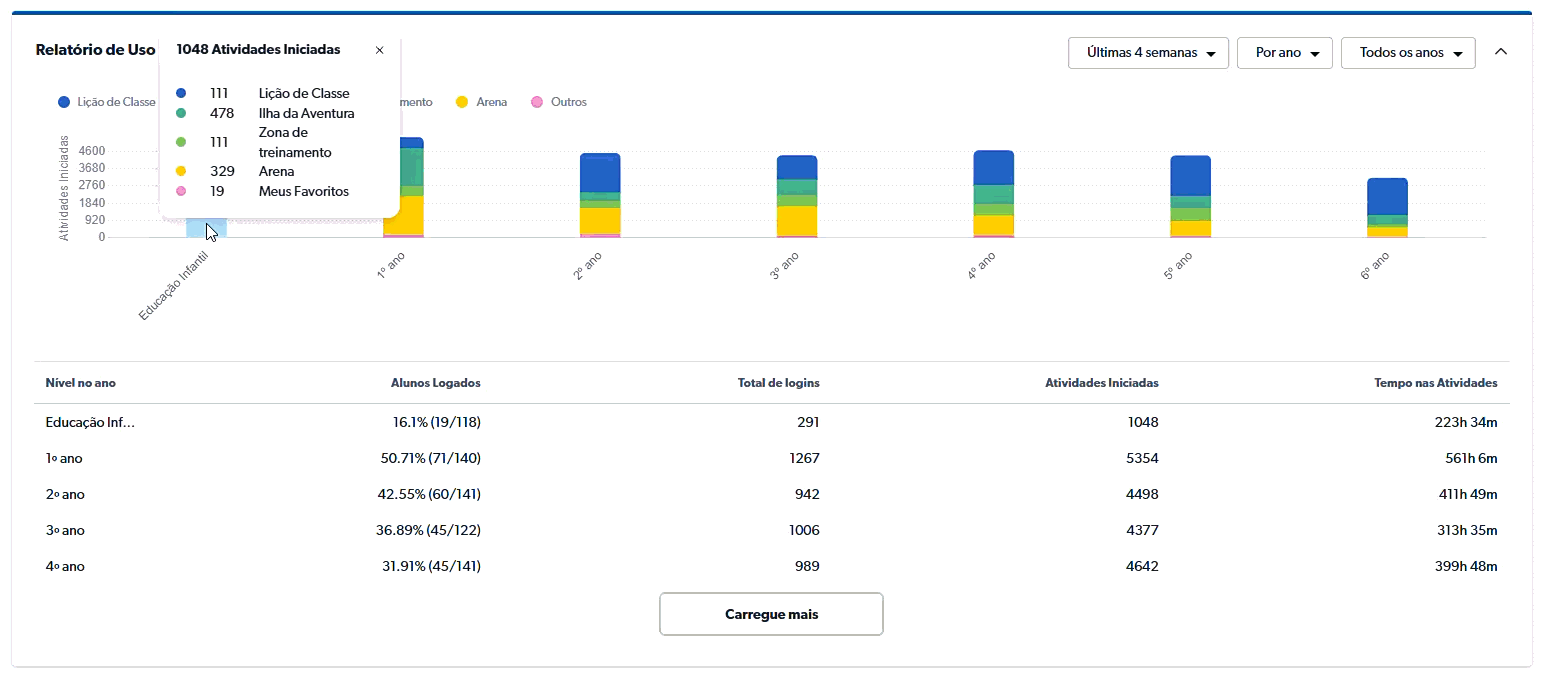Open the Por ano dropdown
The image size is (1544, 676).
click(1284, 53)
